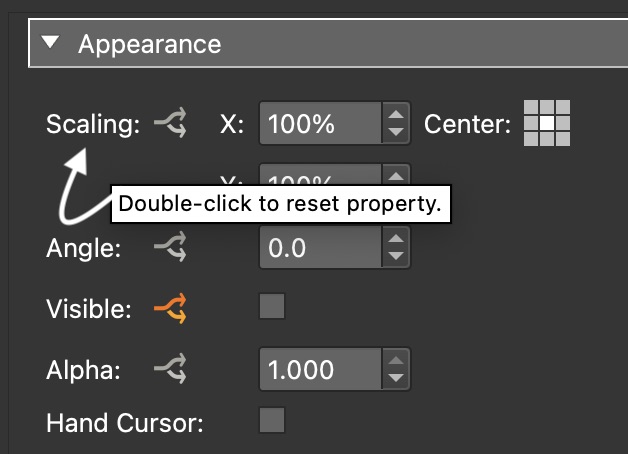This screenshot has width=628, height=454.
Task: Click the Scaling property label
Action: point(92,125)
